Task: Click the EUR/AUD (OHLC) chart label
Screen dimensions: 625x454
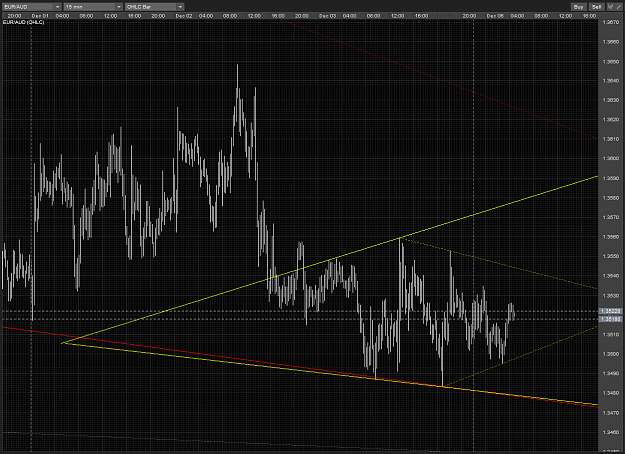Action: (x=23, y=22)
